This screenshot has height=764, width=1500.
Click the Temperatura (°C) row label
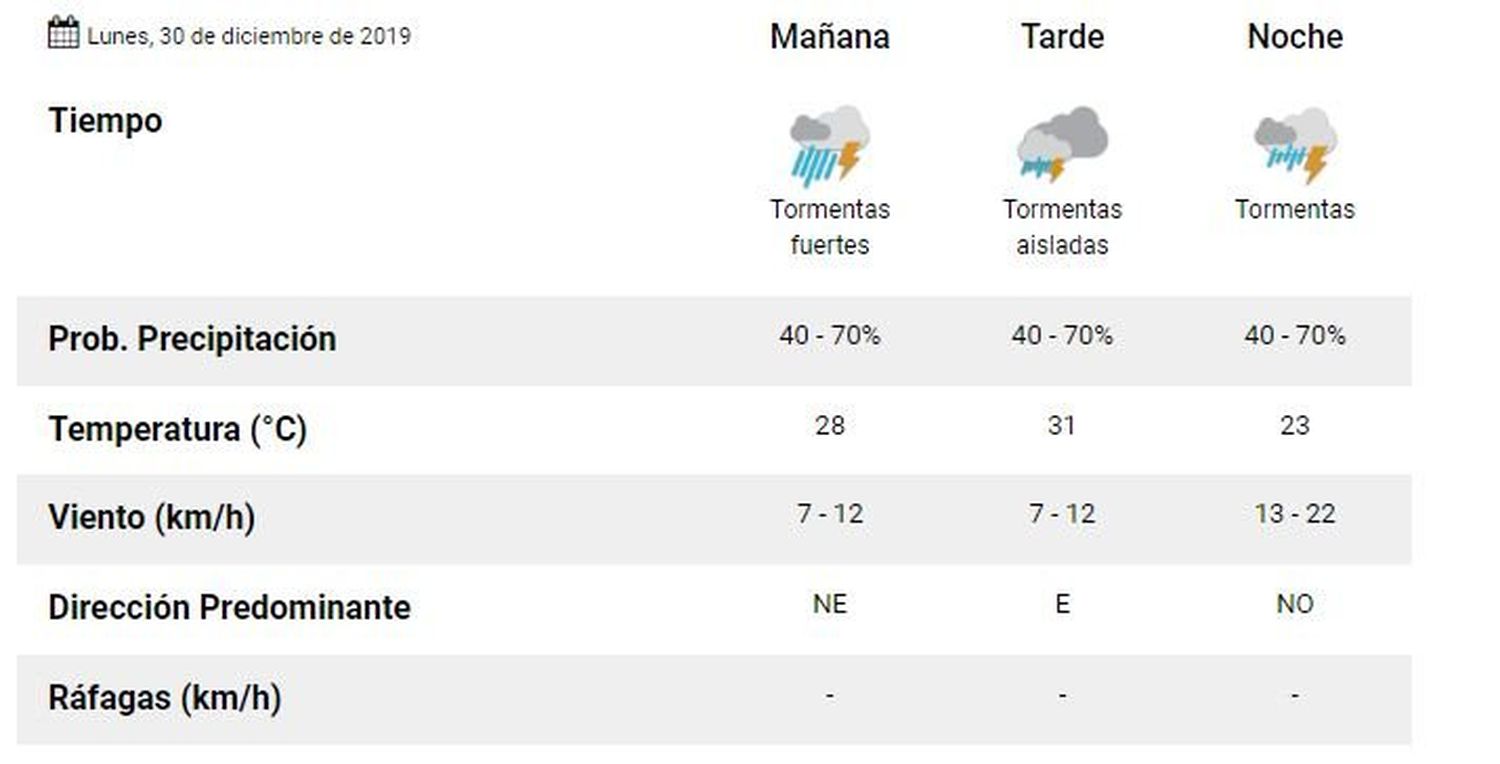(177, 429)
